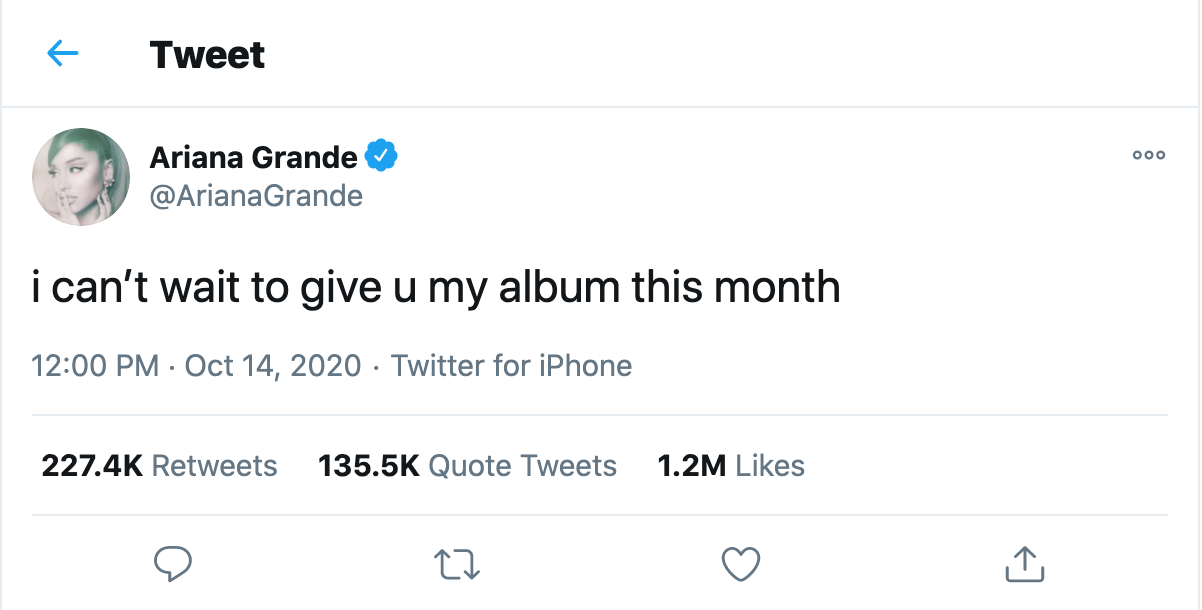Retweet using the arrows icon
The image size is (1202, 610).
460,564
